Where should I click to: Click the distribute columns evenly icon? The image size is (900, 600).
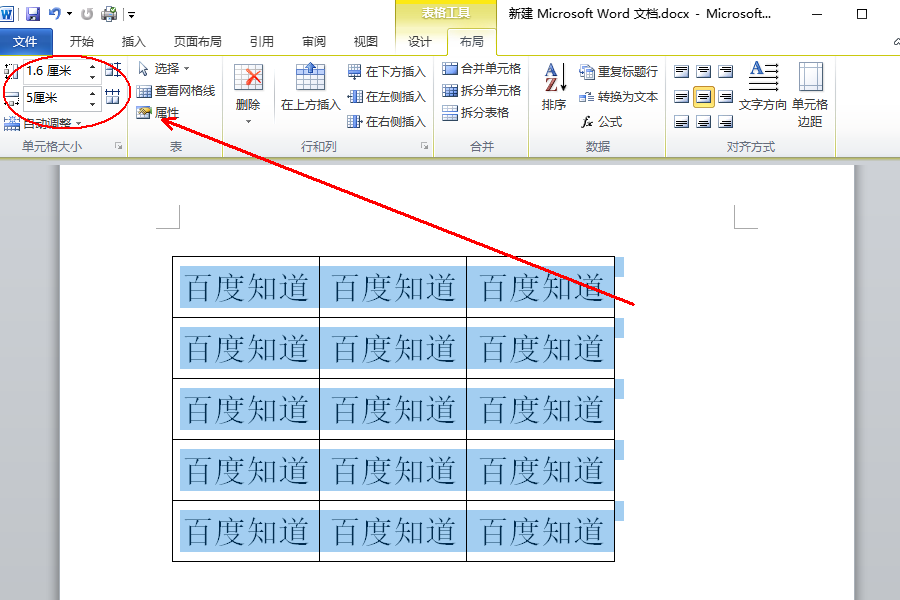(x=113, y=96)
